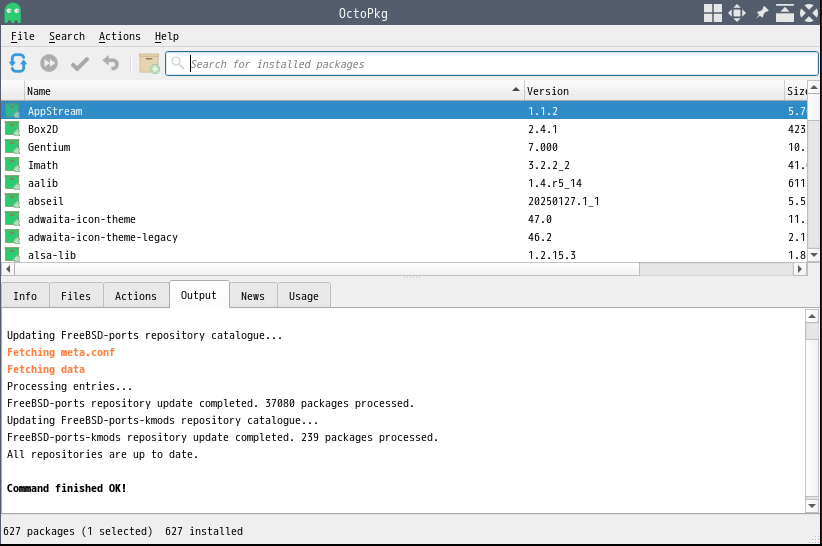This screenshot has width=822, height=546.
Task: Click the 'Command finished OK!' output line
Action: click(67, 488)
